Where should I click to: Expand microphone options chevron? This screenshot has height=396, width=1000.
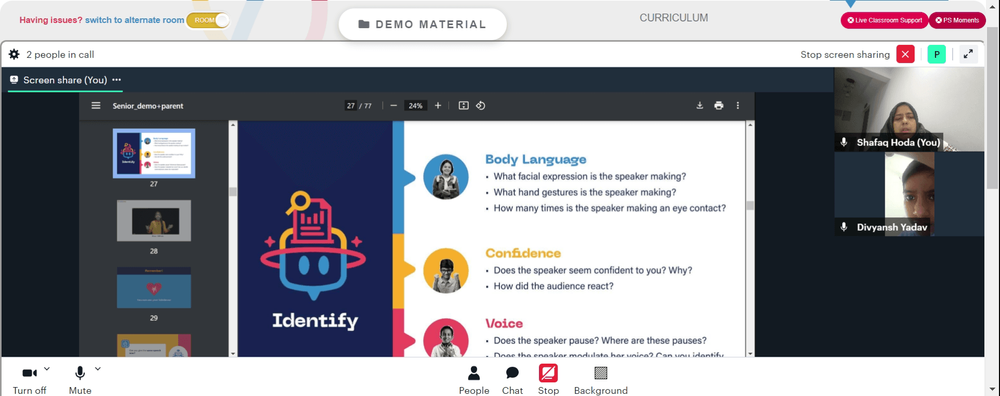tap(98, 369)
